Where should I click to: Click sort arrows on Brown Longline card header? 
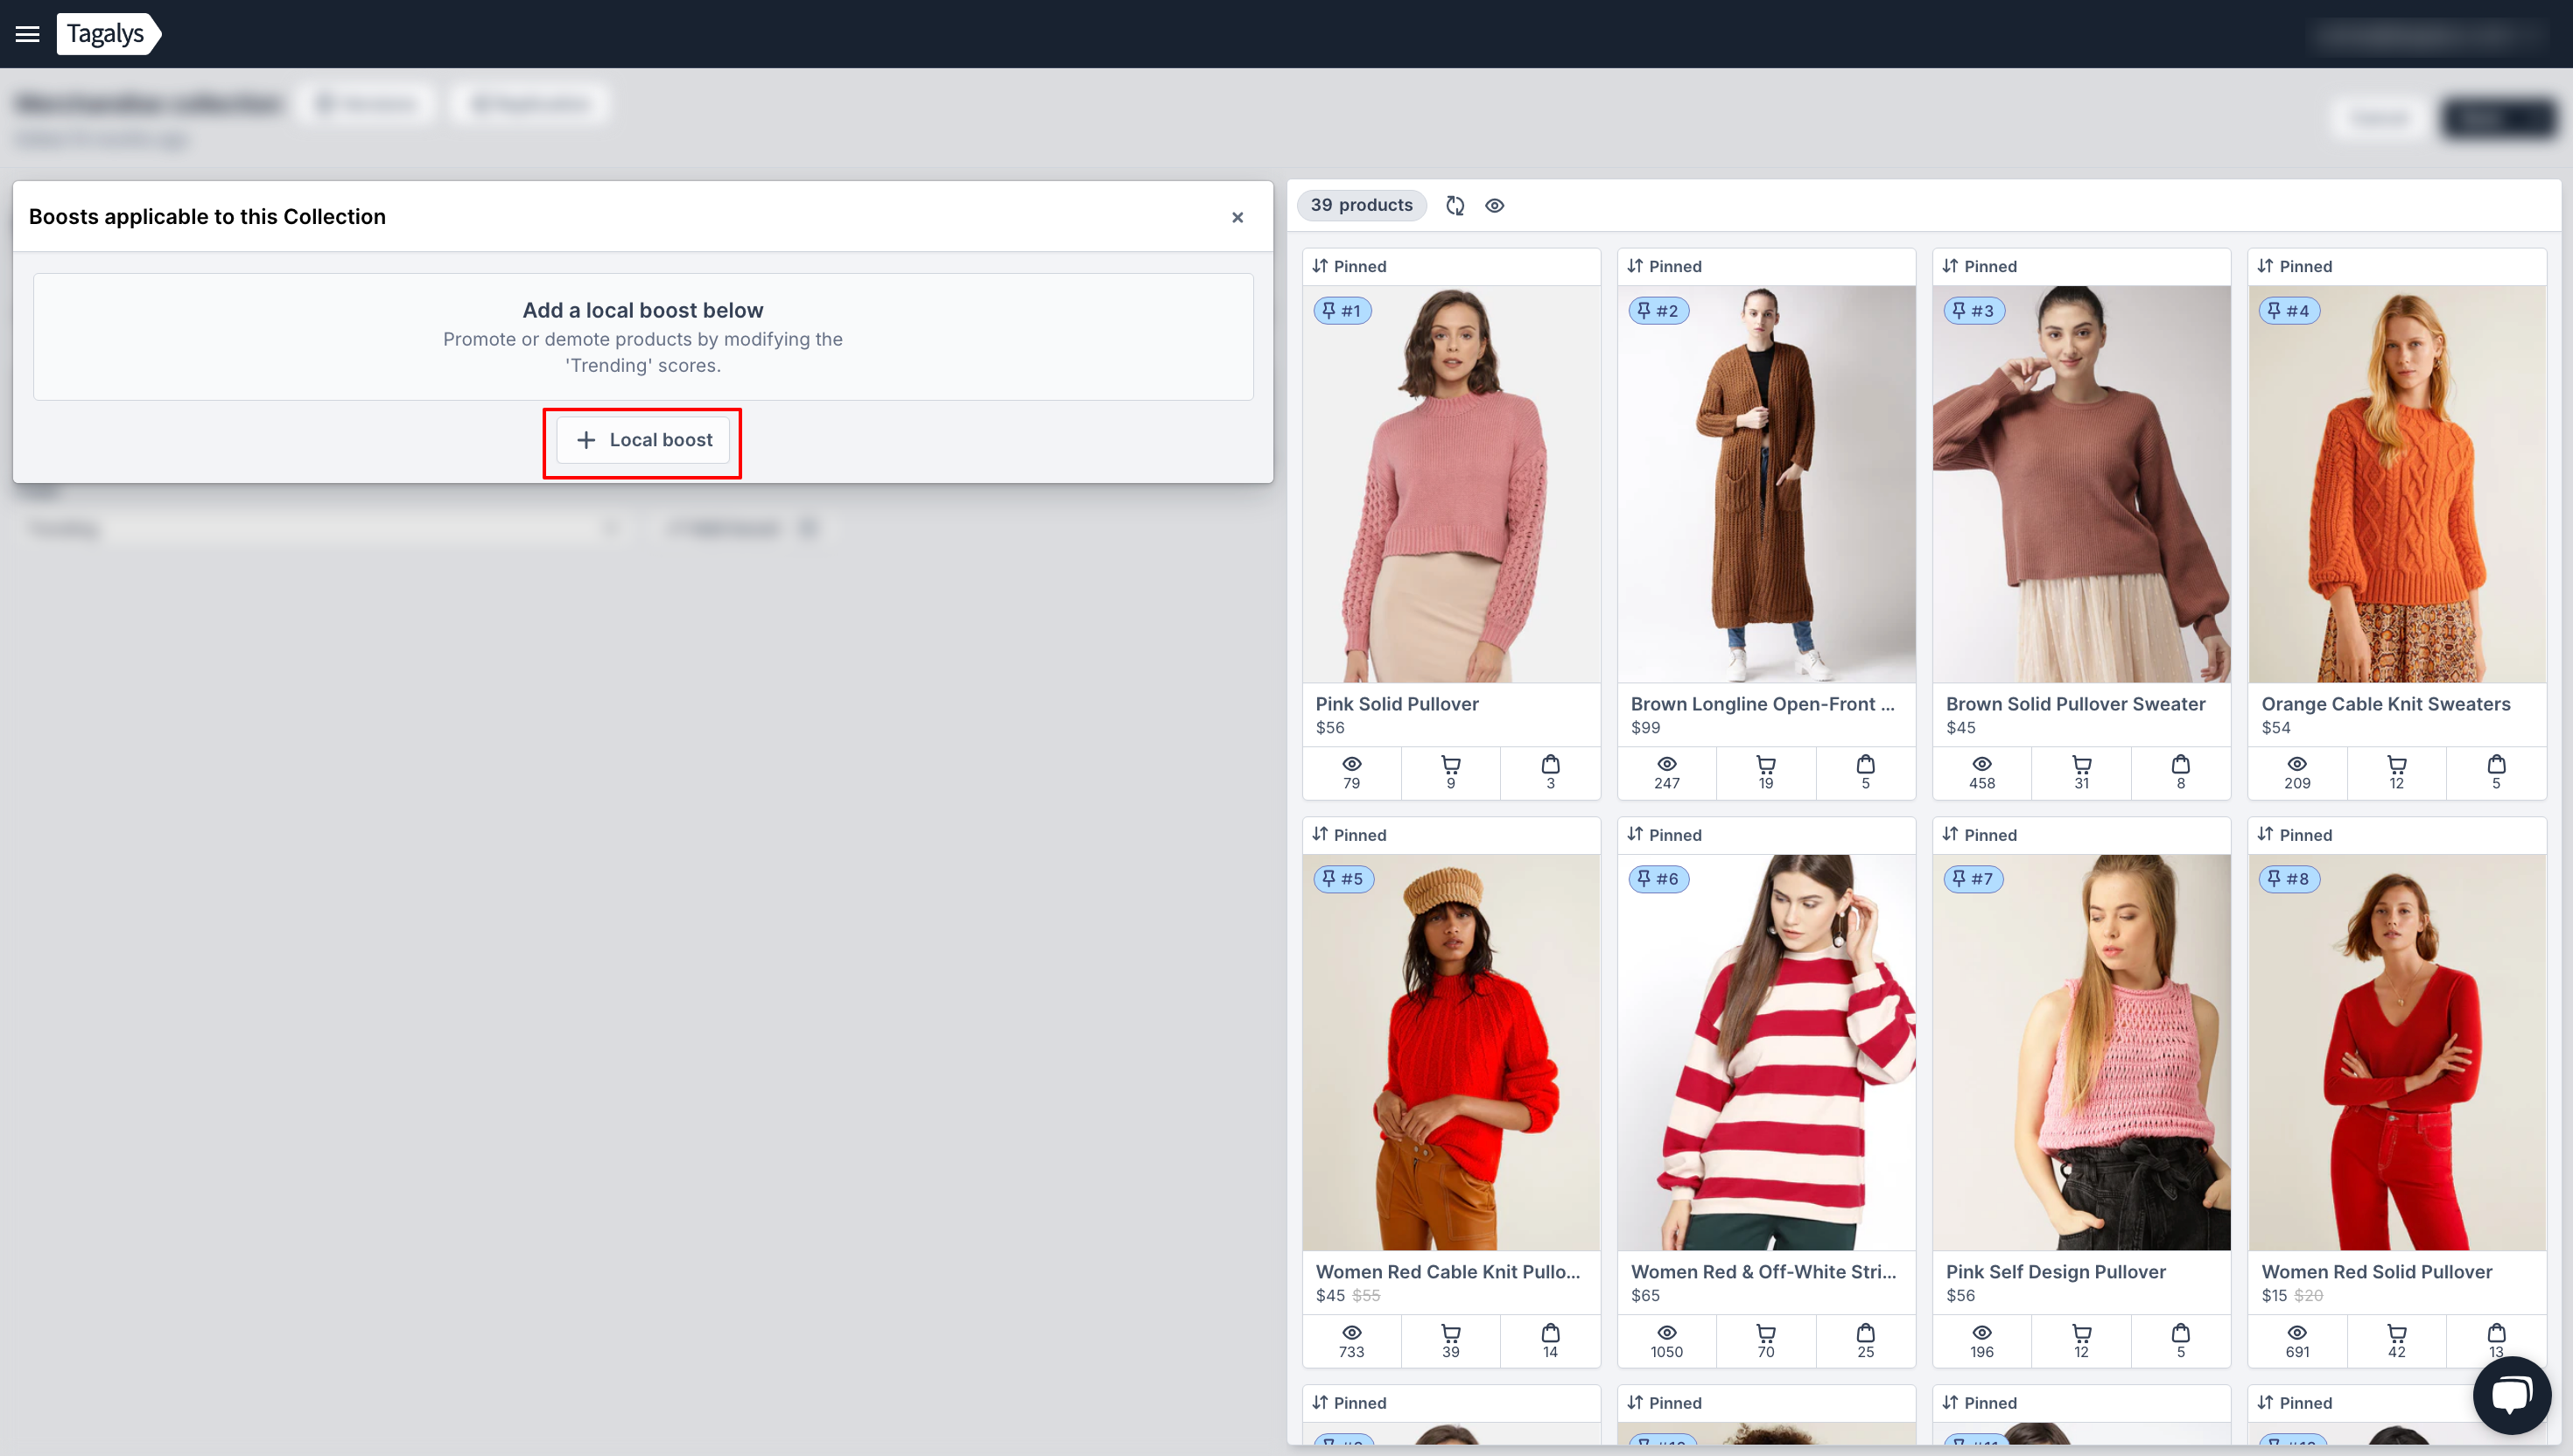(1635, 266)
